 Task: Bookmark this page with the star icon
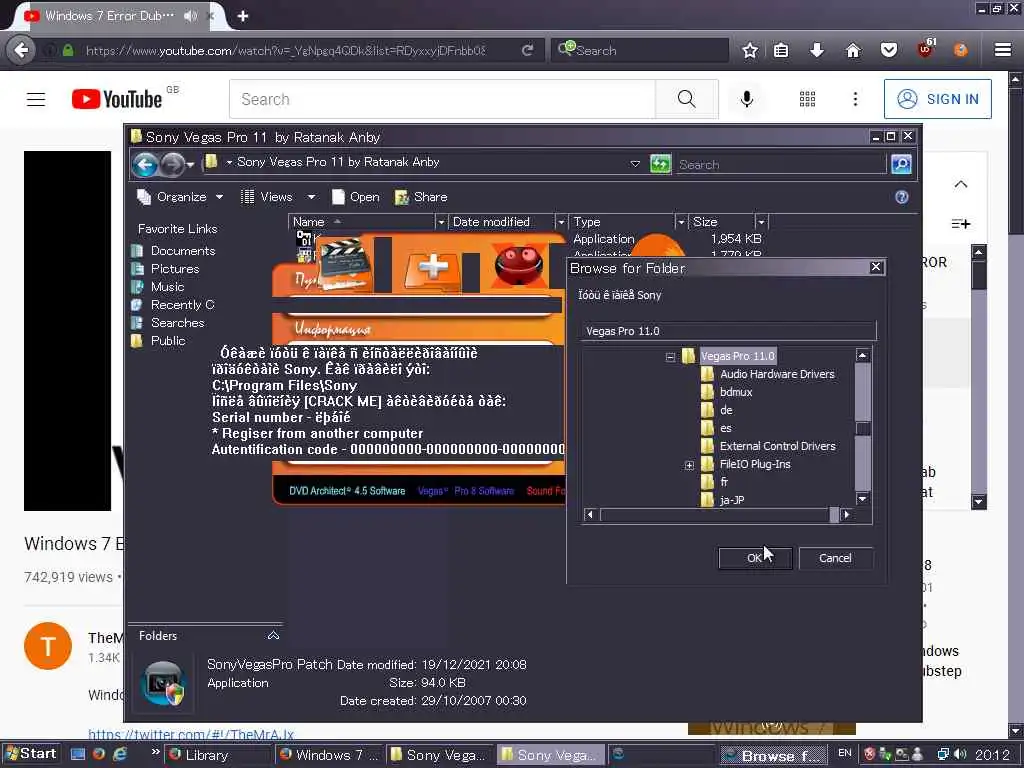tap(750, 50)
